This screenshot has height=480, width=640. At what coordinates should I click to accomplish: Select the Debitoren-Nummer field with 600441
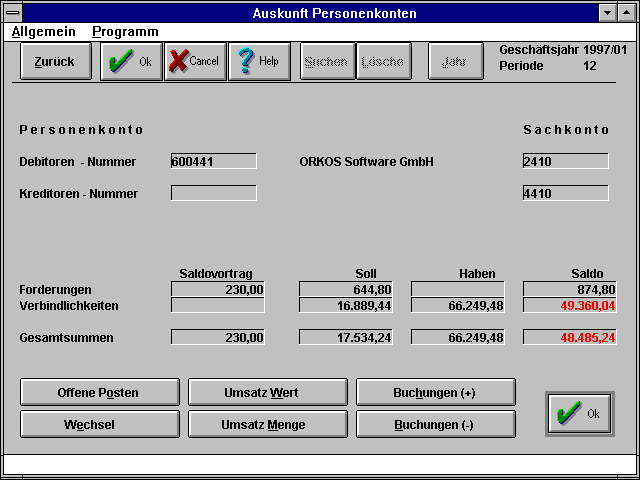coord(214,161)
